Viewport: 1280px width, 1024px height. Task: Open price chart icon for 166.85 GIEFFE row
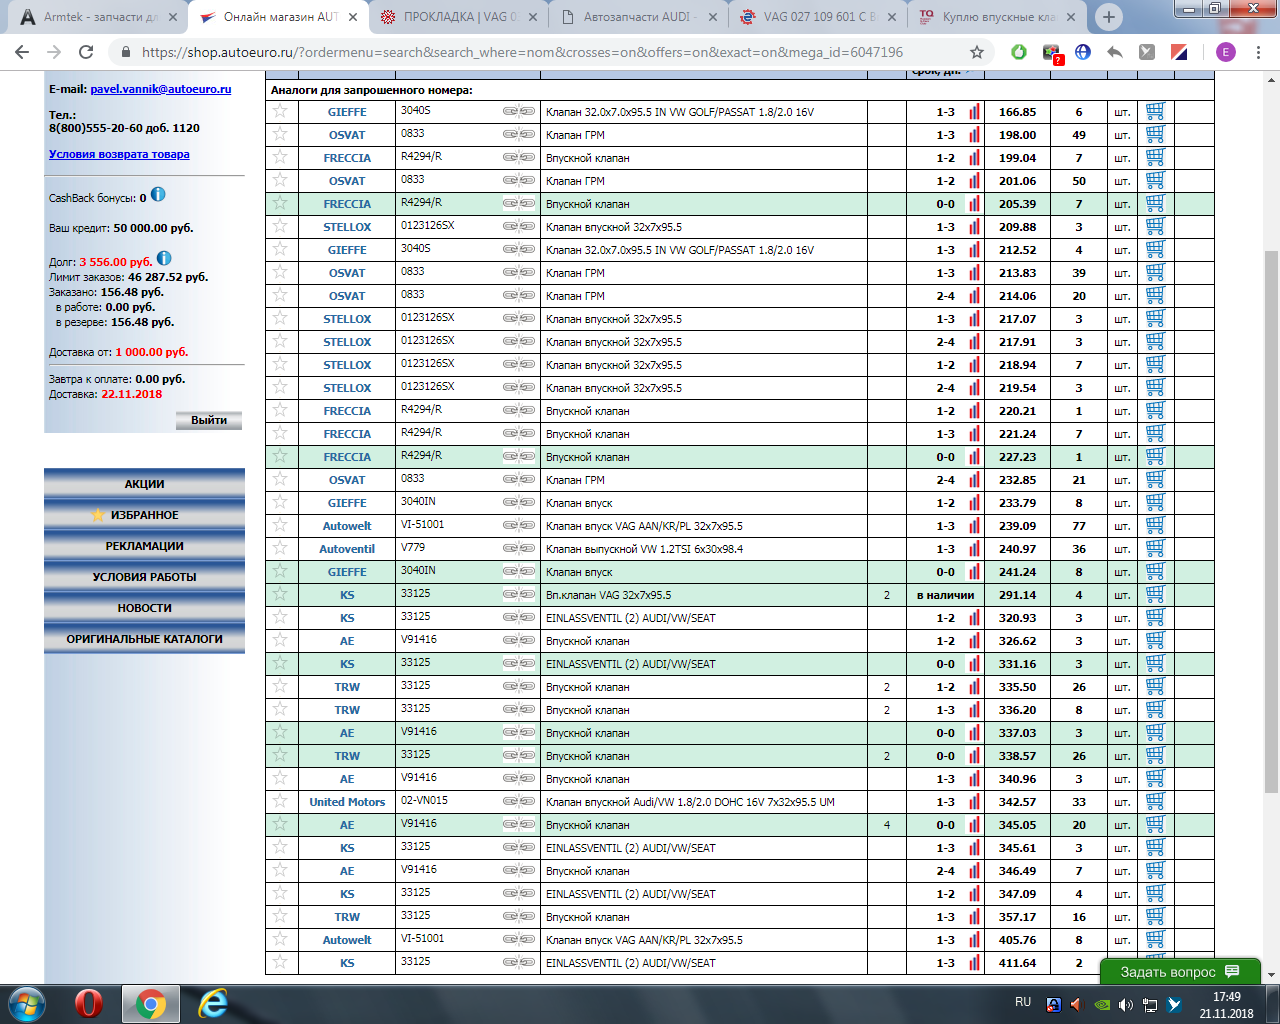click(x=974, y=112)
